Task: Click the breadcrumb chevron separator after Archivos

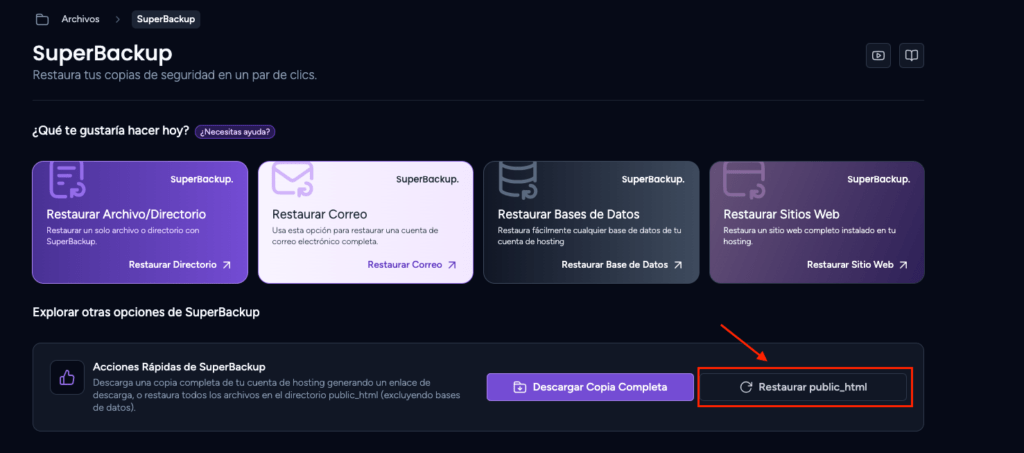Action: pyautogui.click(x=118, y=20)
